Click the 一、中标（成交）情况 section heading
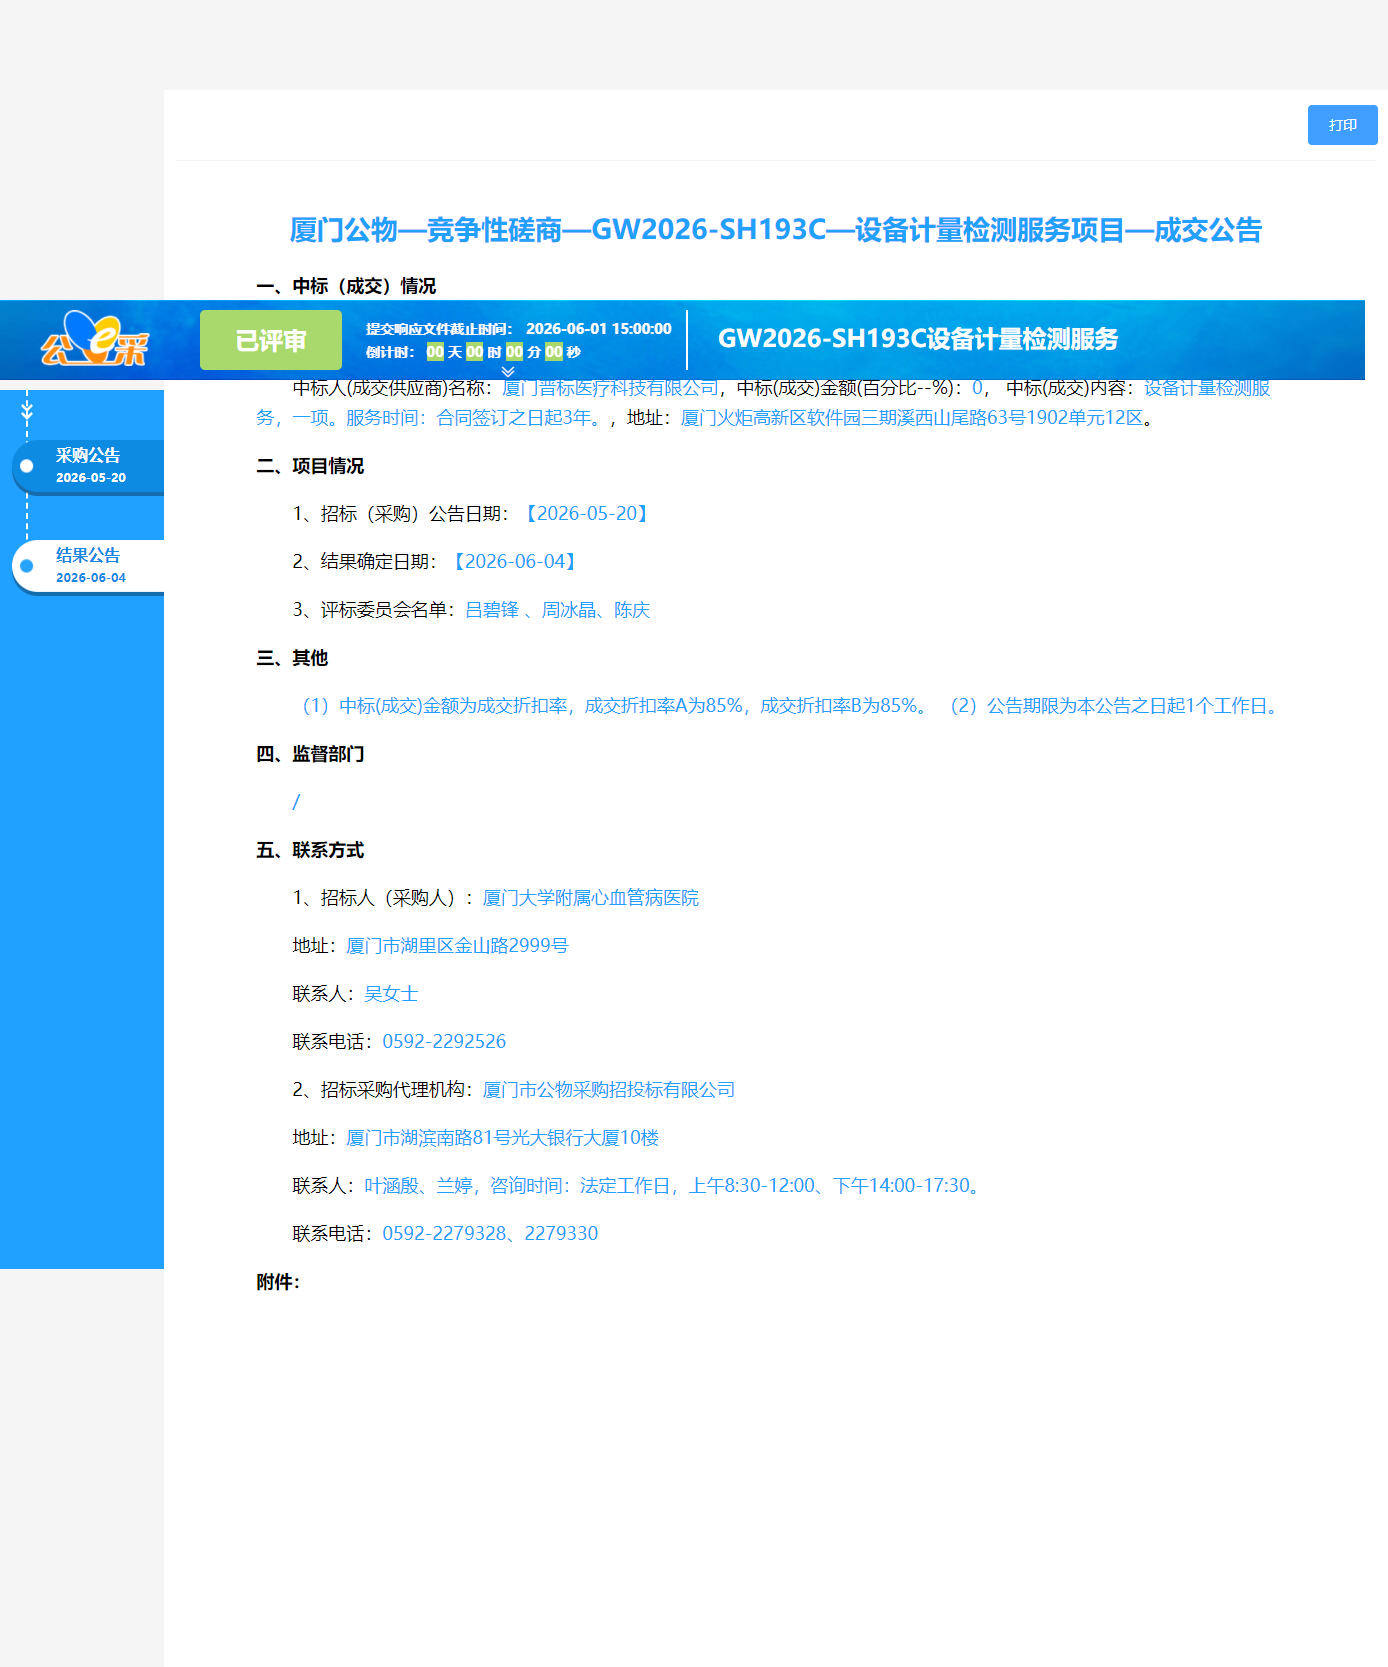The image size is (1388, 1667). click(x=346, y=286)
